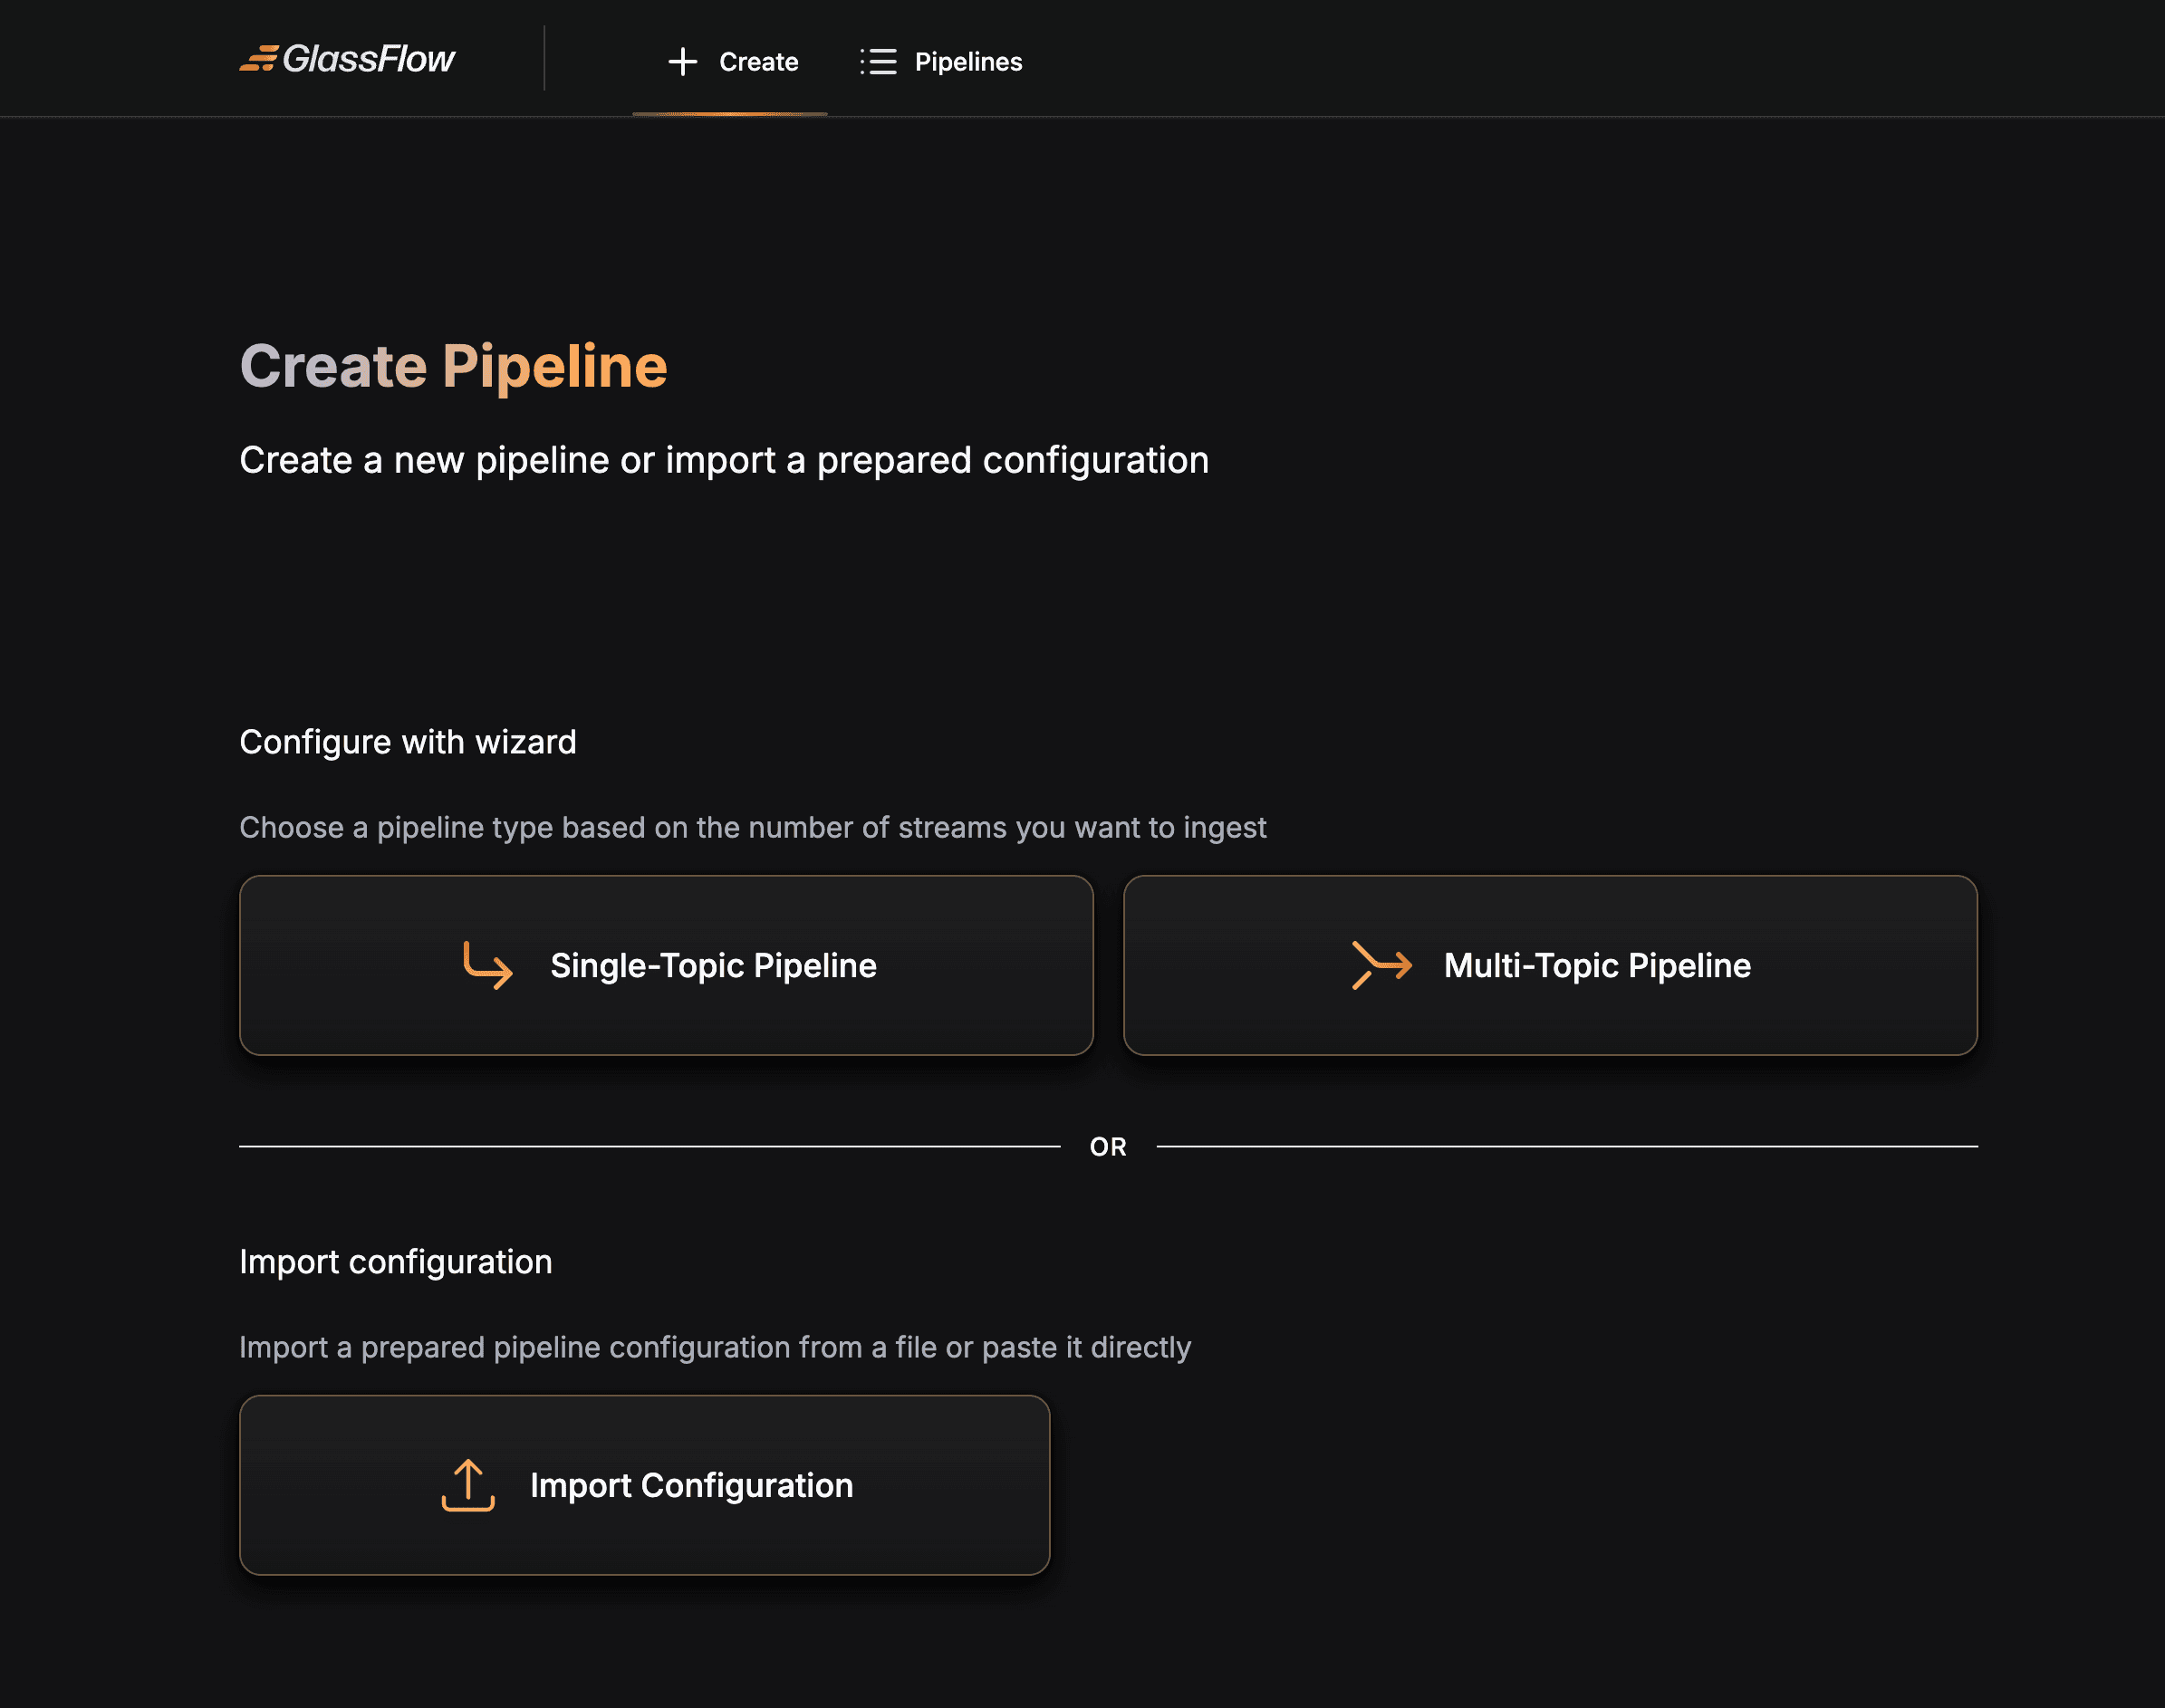
Task: Click the OR divider label
Action: 1108,1146
